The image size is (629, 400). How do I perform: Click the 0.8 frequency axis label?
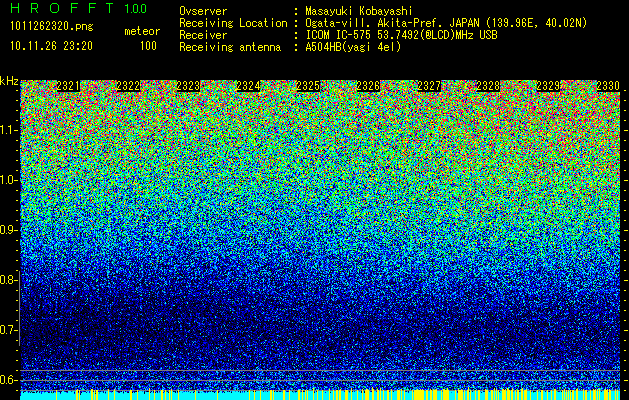pos(8,280)
